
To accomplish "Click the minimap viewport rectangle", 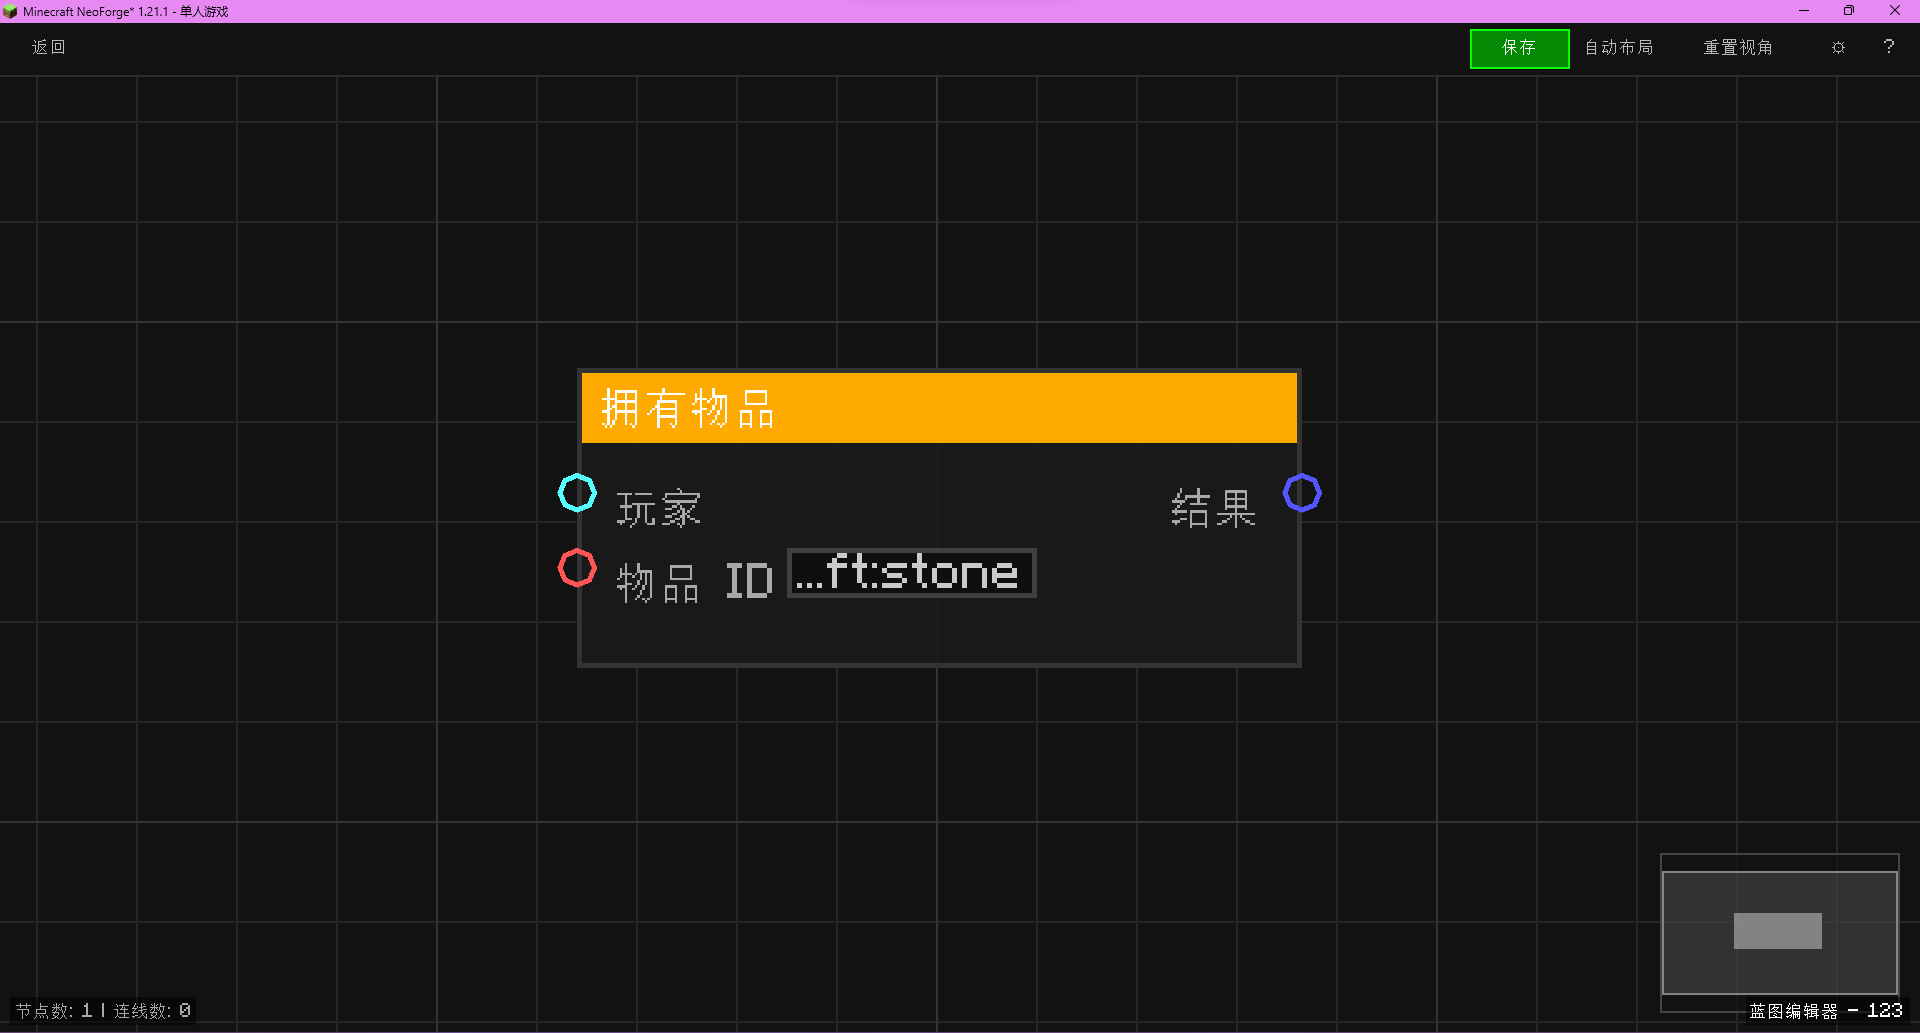I will 1777,929.
